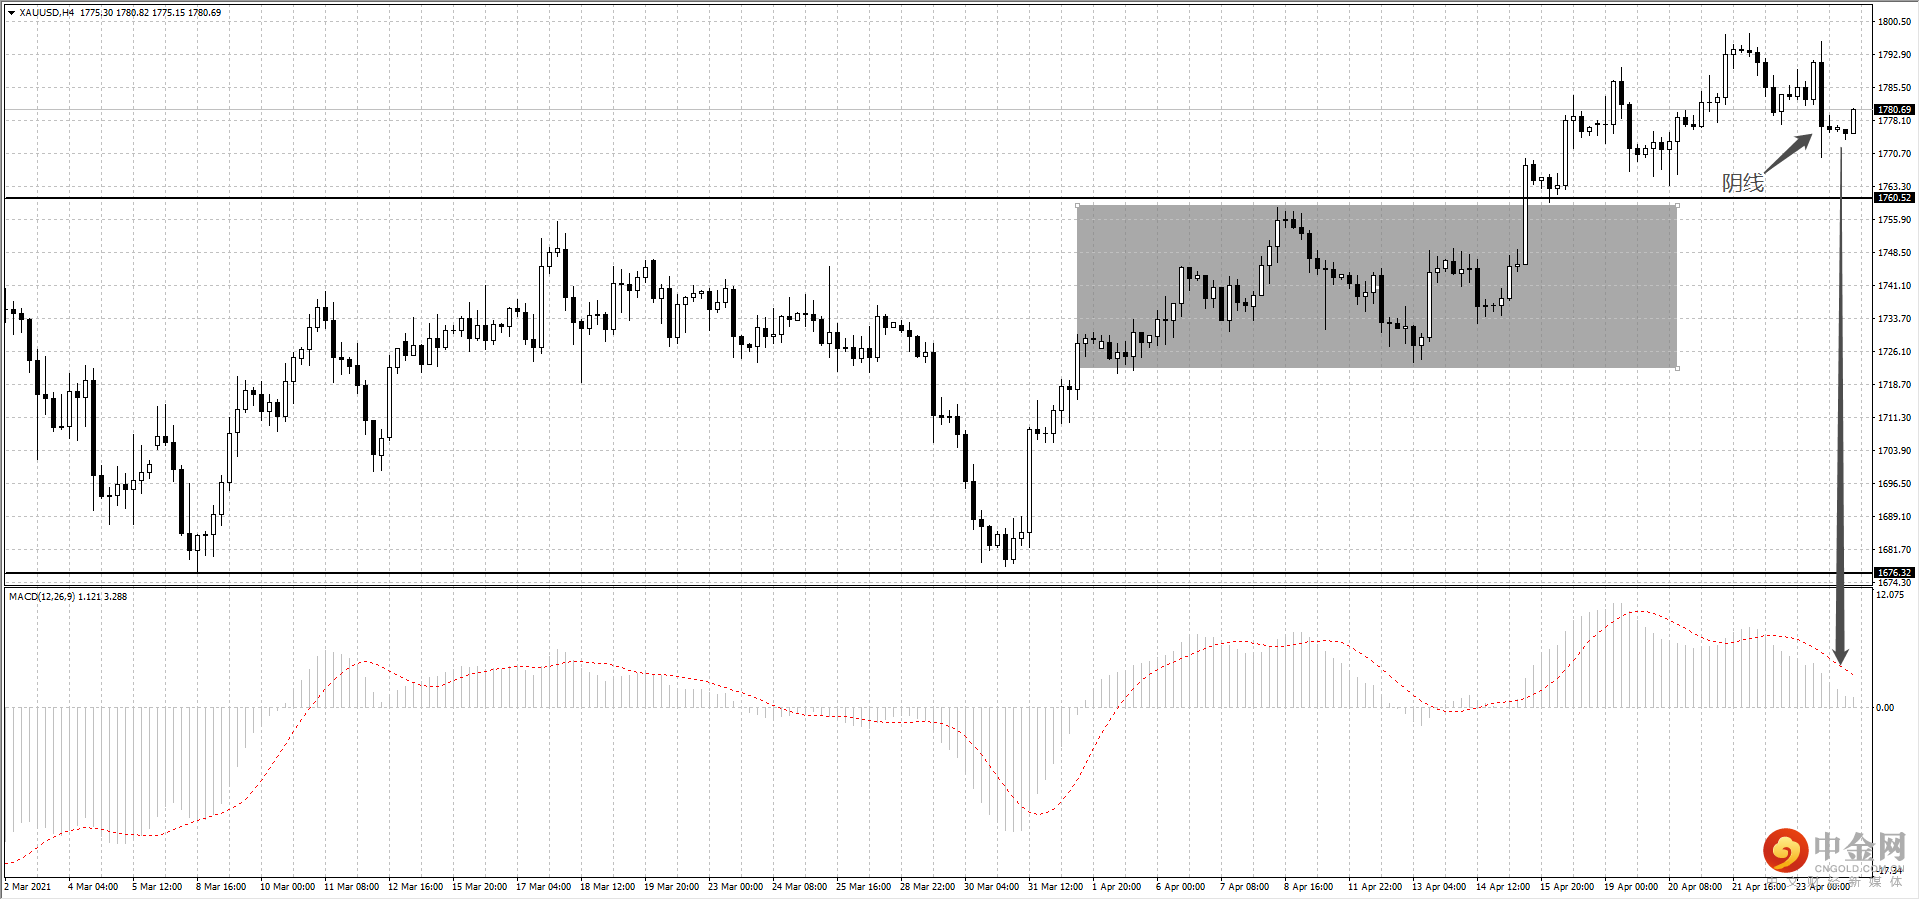Select the gray rectangle consolidation zone
Screen dimensions: 1920x900
click(1377, 287)
